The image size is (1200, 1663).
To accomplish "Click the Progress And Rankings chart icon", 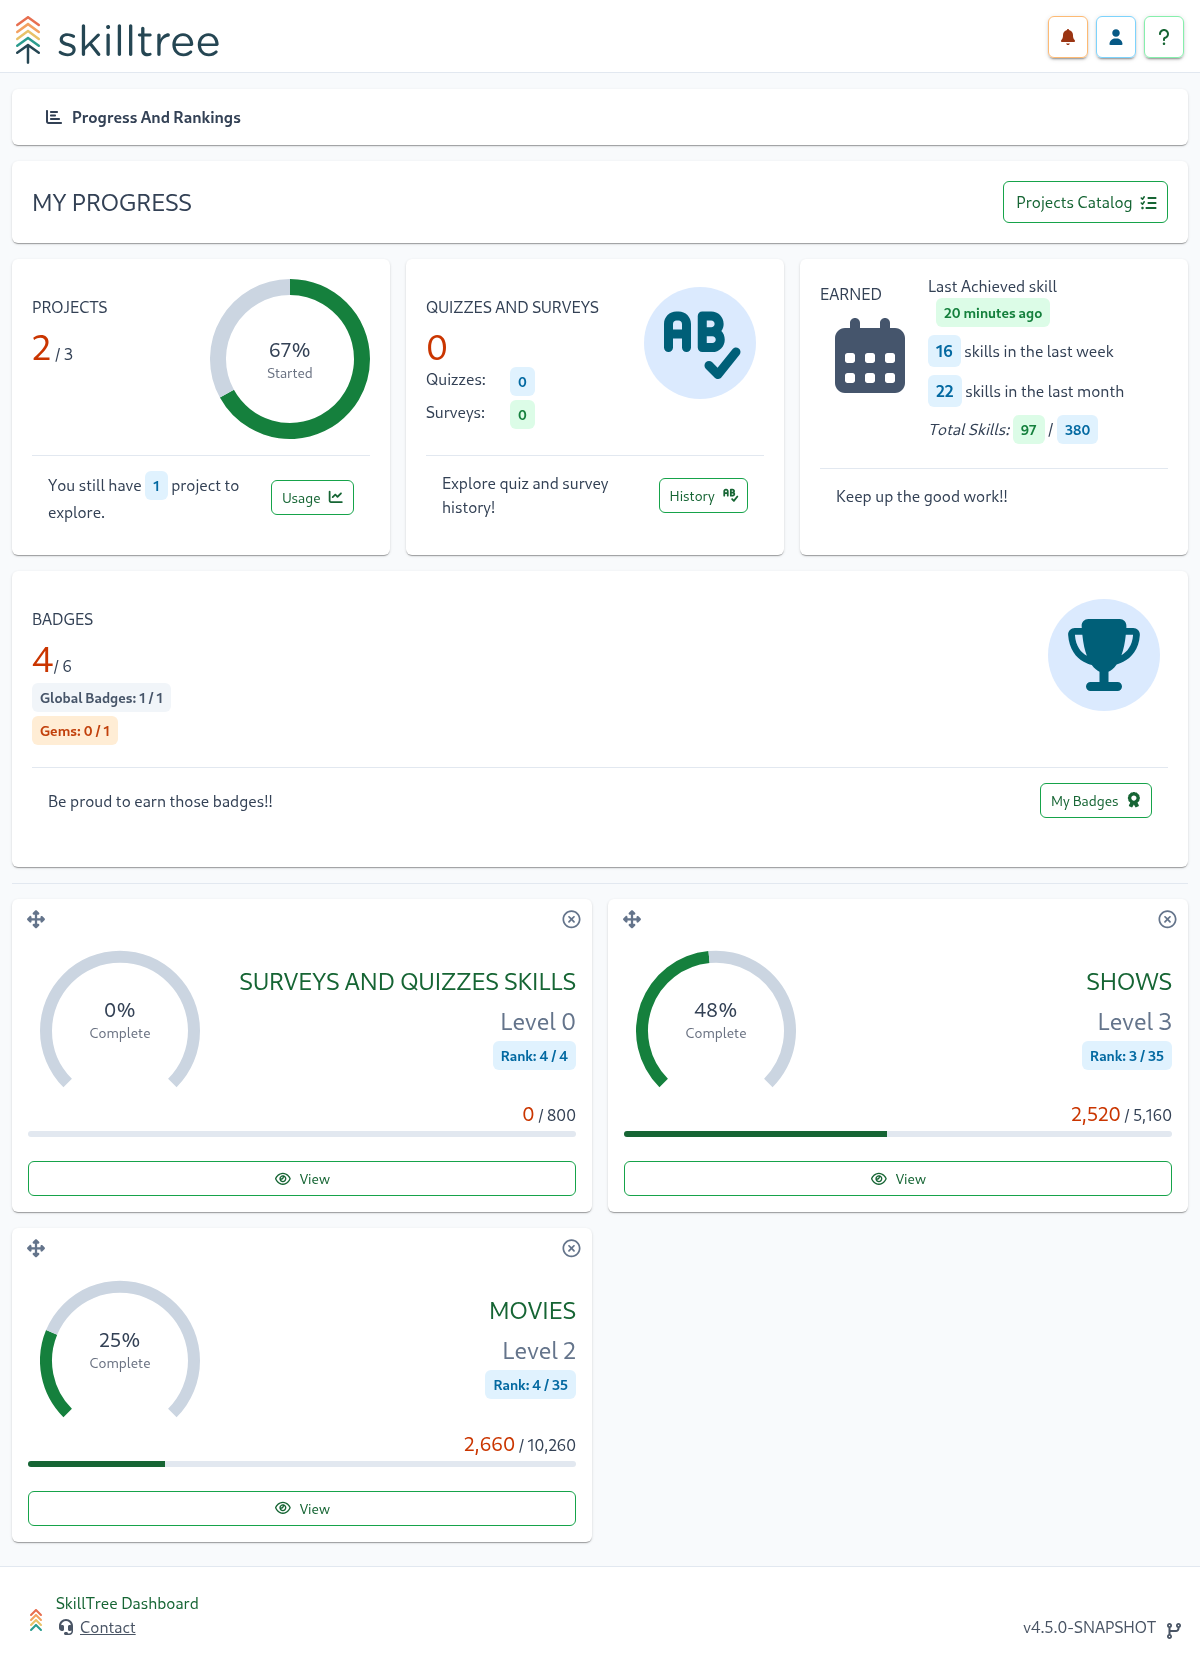I will coord(54,117).
